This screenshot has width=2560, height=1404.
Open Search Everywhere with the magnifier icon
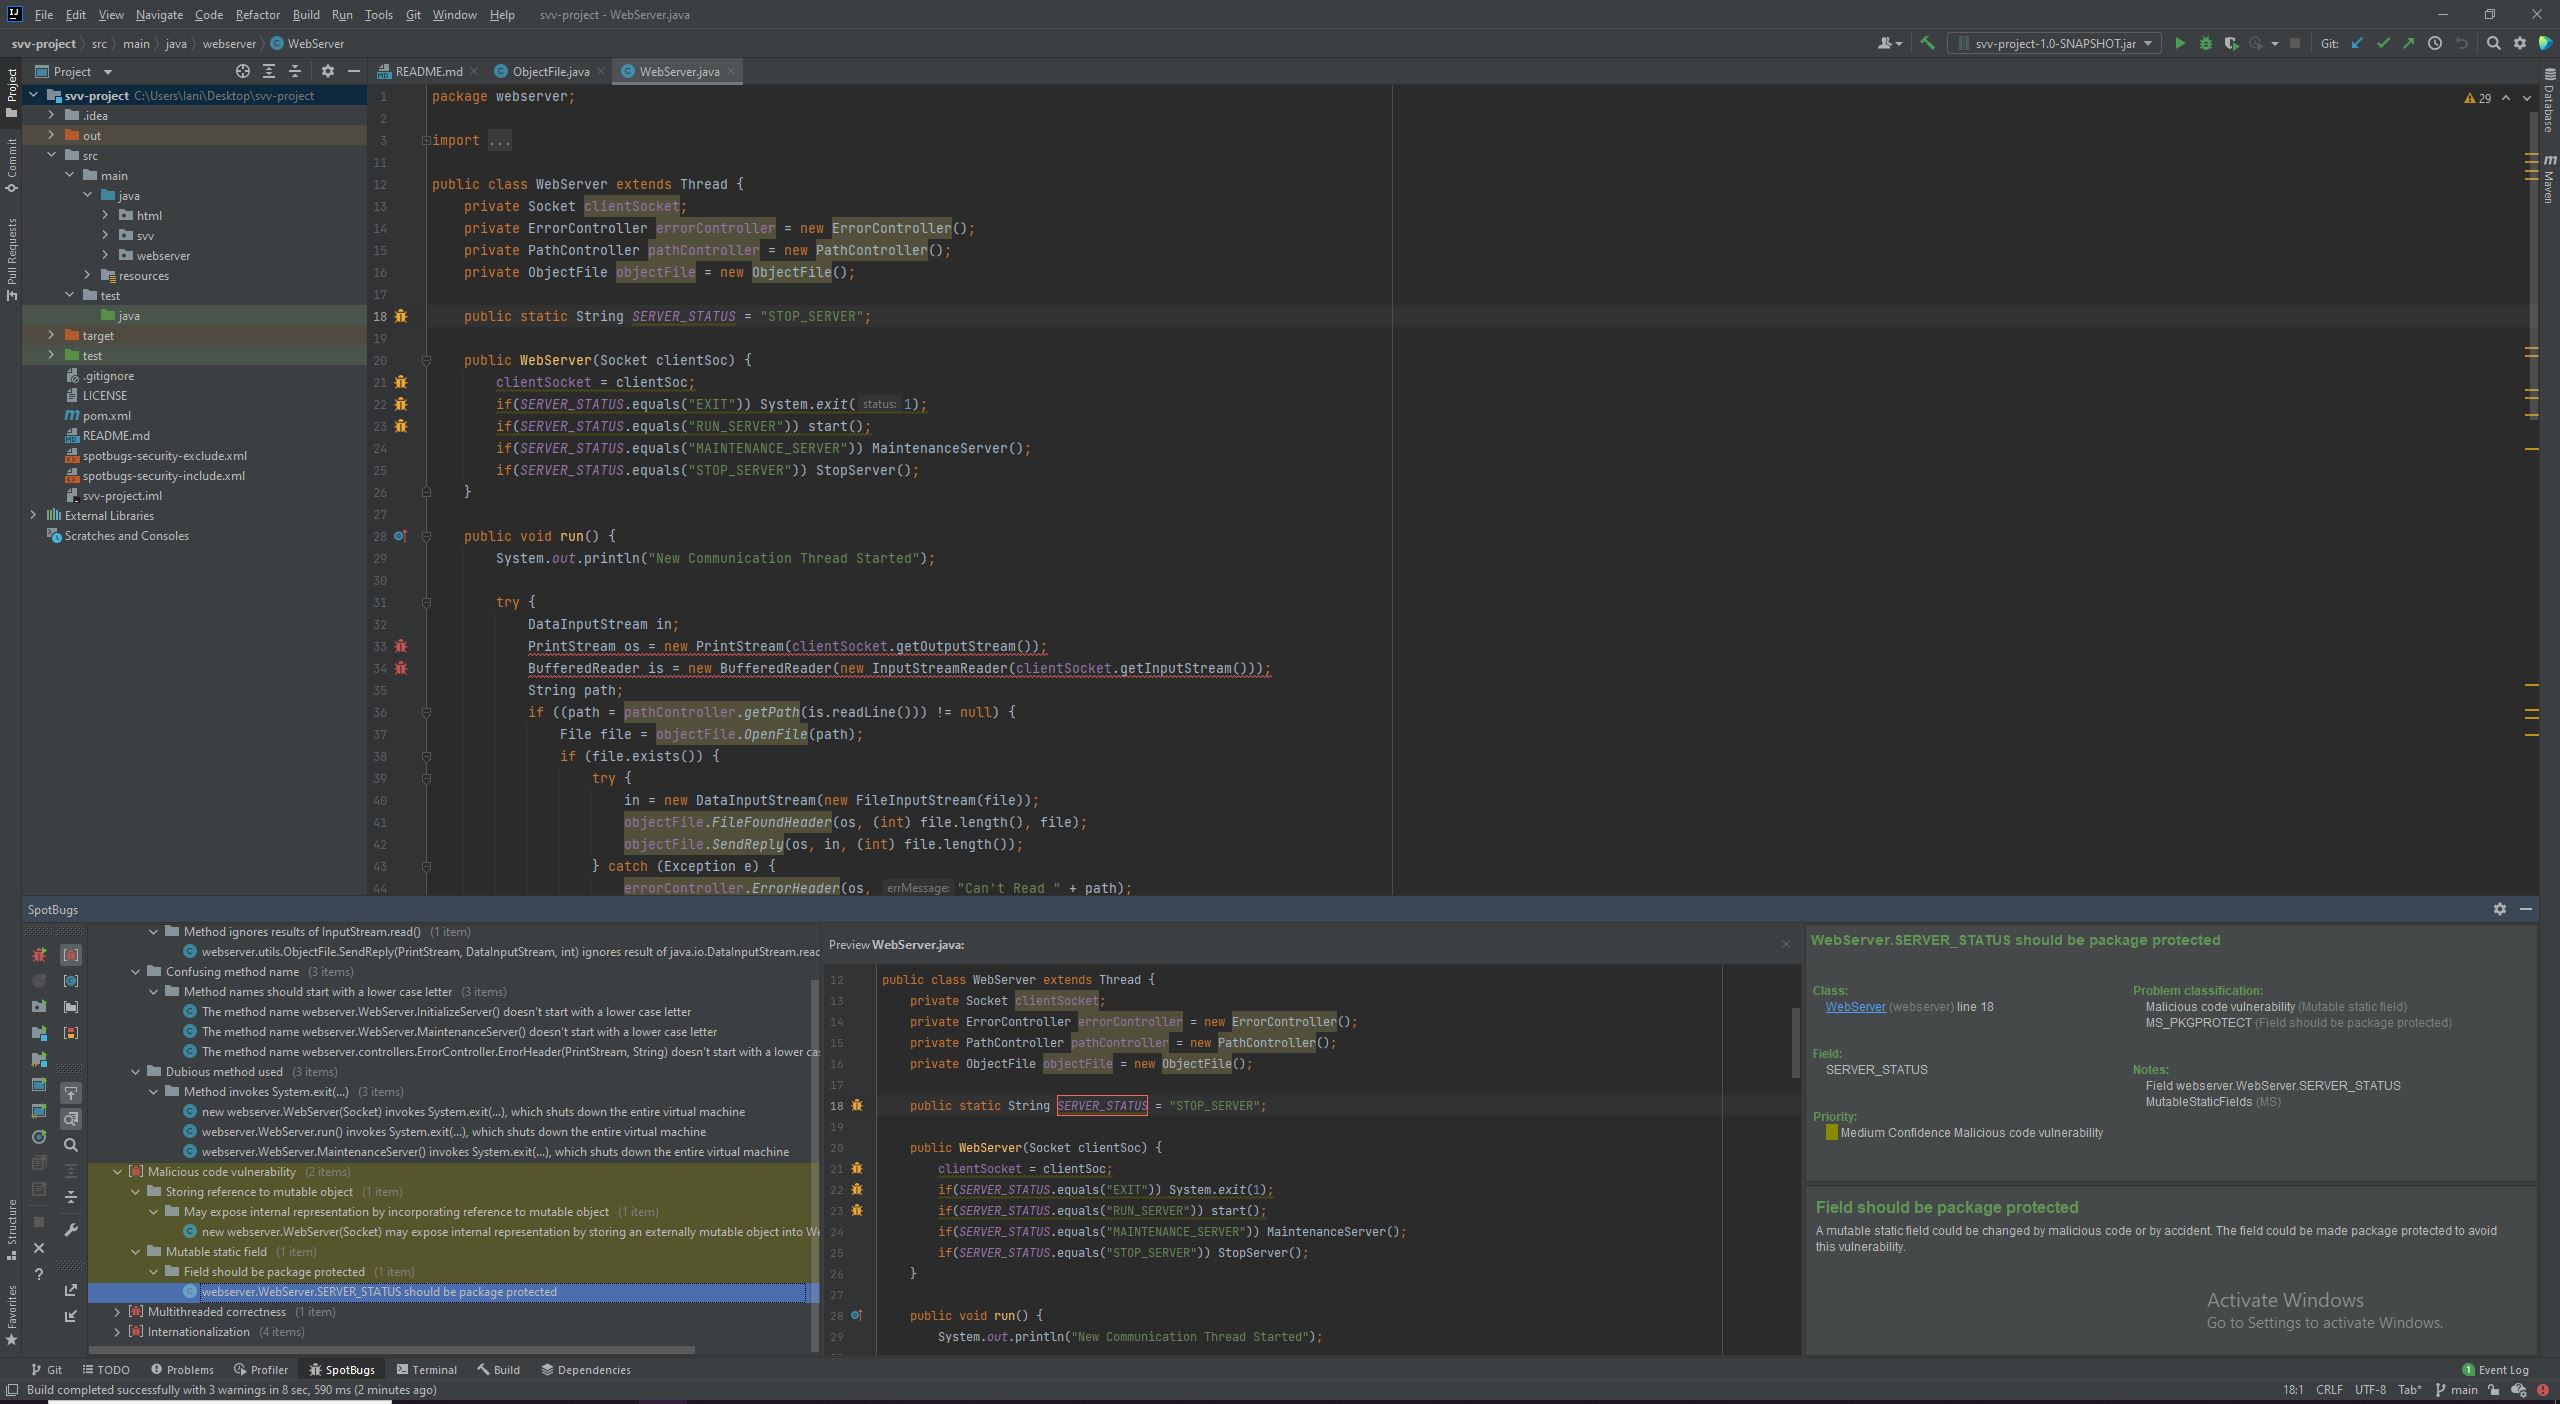point(2493,43)
